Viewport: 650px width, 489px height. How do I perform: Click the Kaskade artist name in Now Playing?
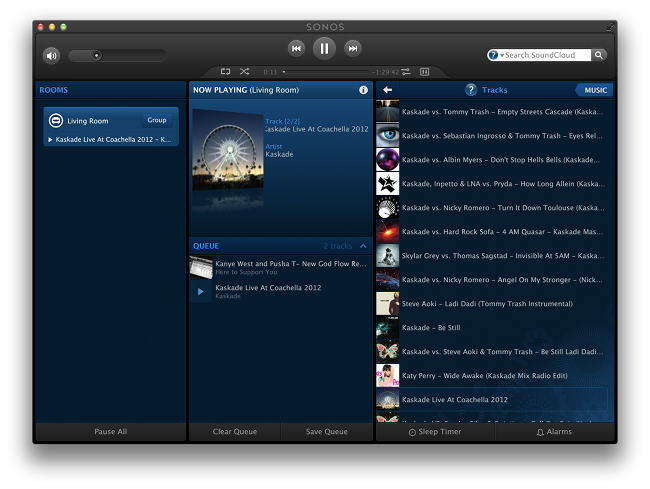(x=279, y=154)
